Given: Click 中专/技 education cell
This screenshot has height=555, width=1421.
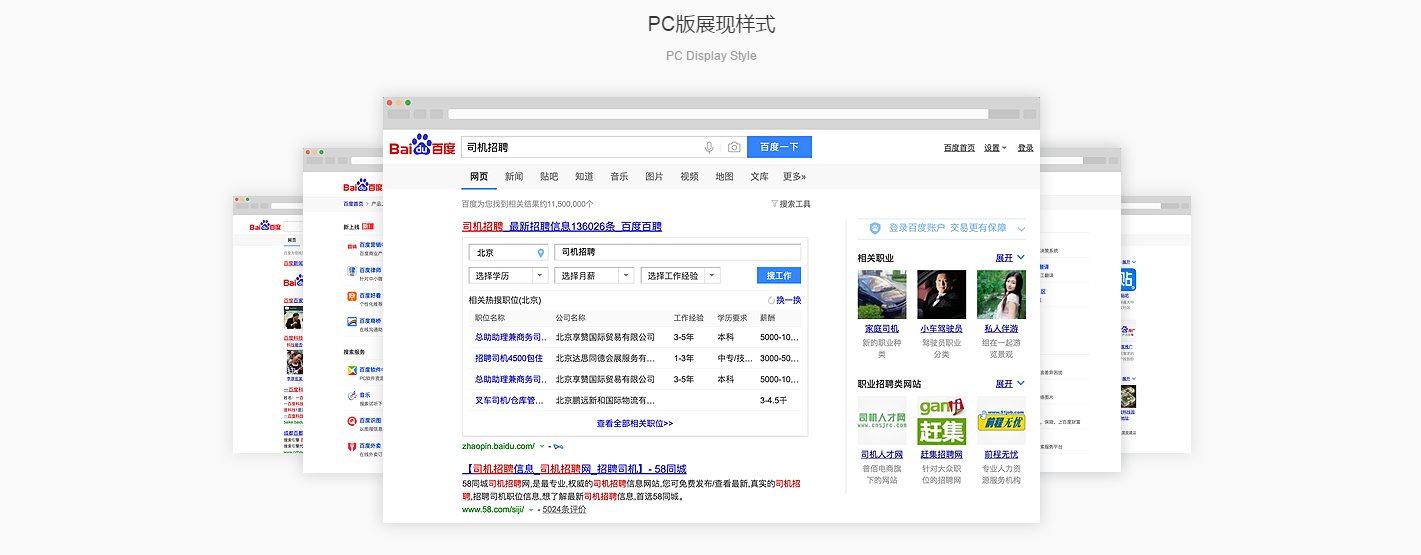Looking at the screenshot, I should (x=733, y=358).
